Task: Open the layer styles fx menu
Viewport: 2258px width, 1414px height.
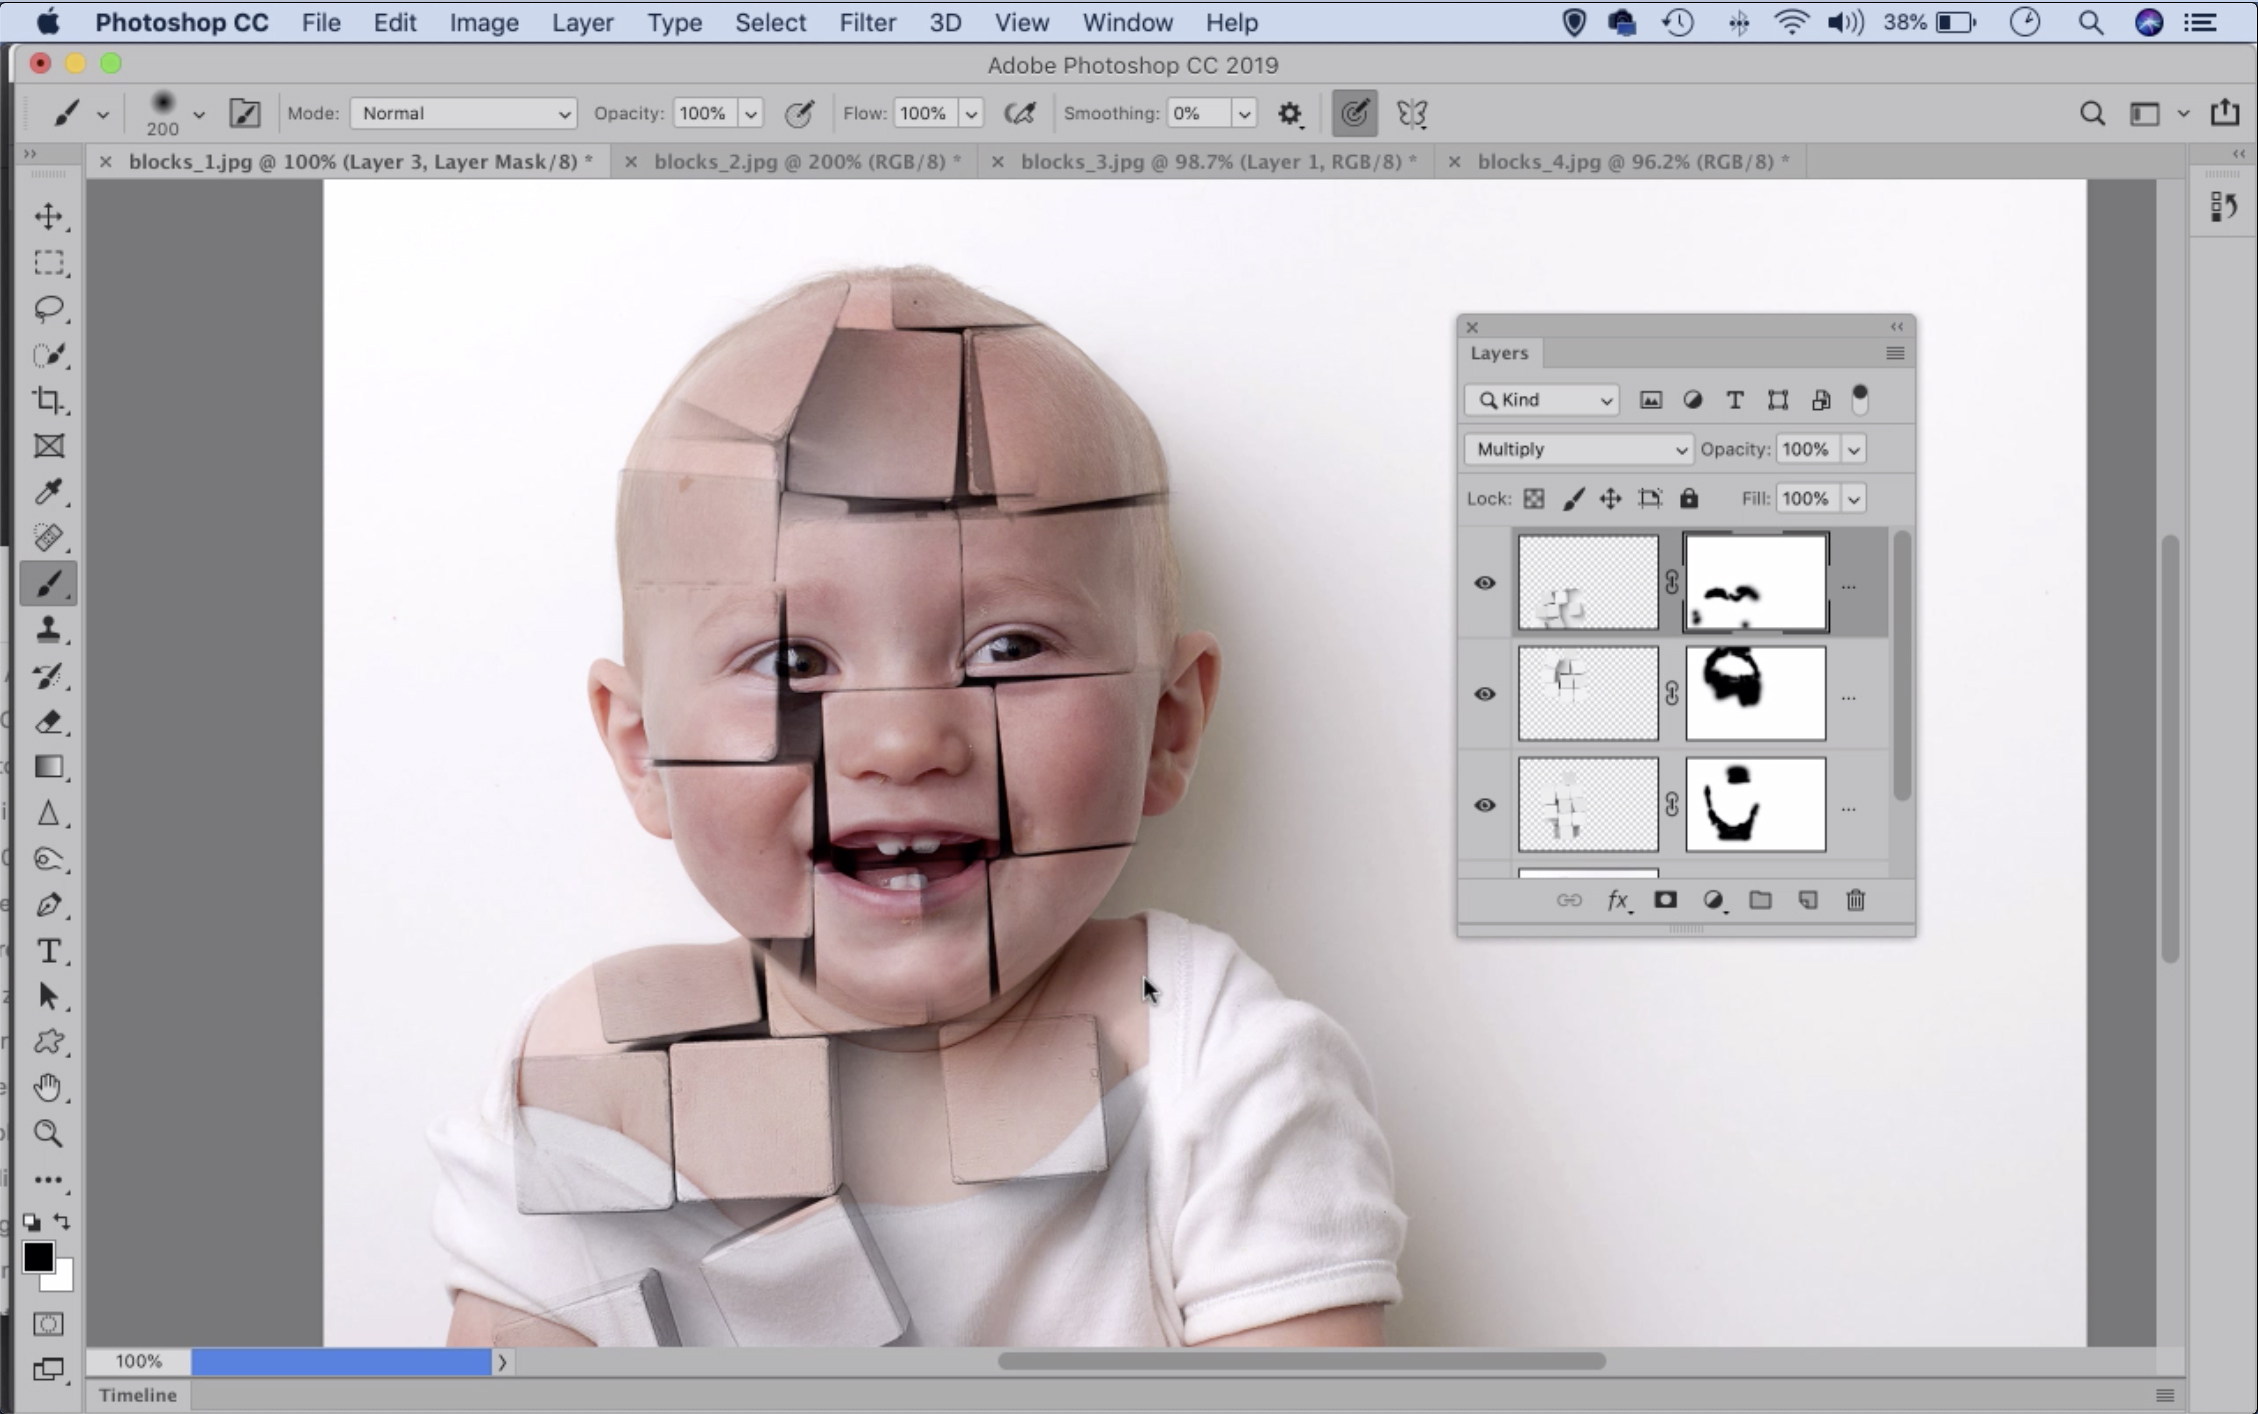Action: 1617,900
